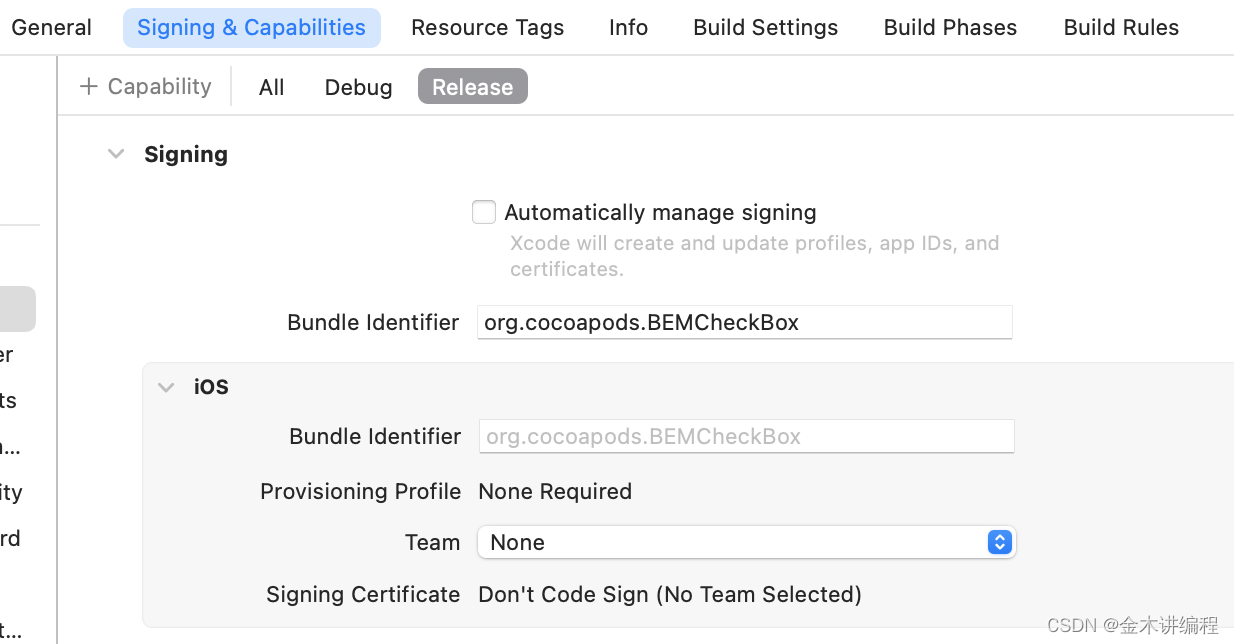Image resolution: width=1234 pixels, height=644 pixels.
Task: Collapse the iOS section disclosure arrow
Action: click(x=166, y=387)
